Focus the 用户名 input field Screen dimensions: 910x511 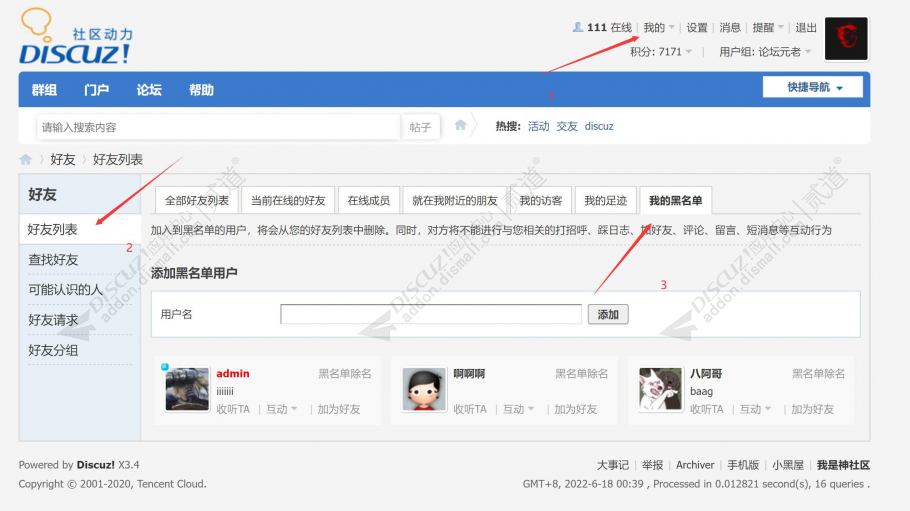[x=431, y=314]
